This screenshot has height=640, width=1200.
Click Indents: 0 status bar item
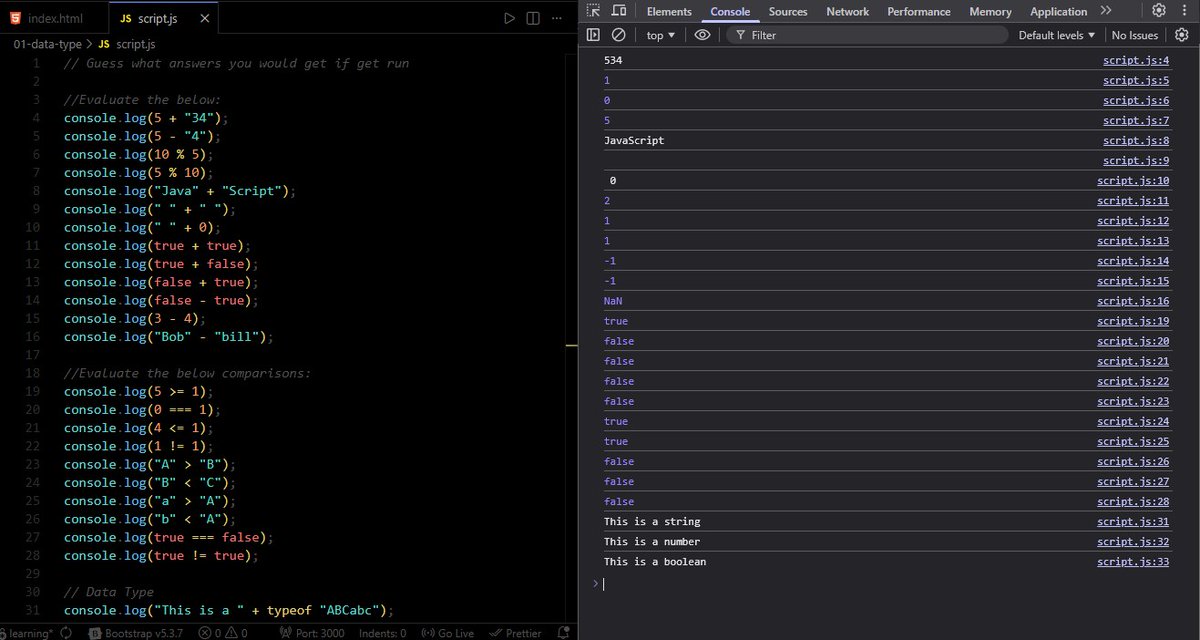tap(382, 633)
